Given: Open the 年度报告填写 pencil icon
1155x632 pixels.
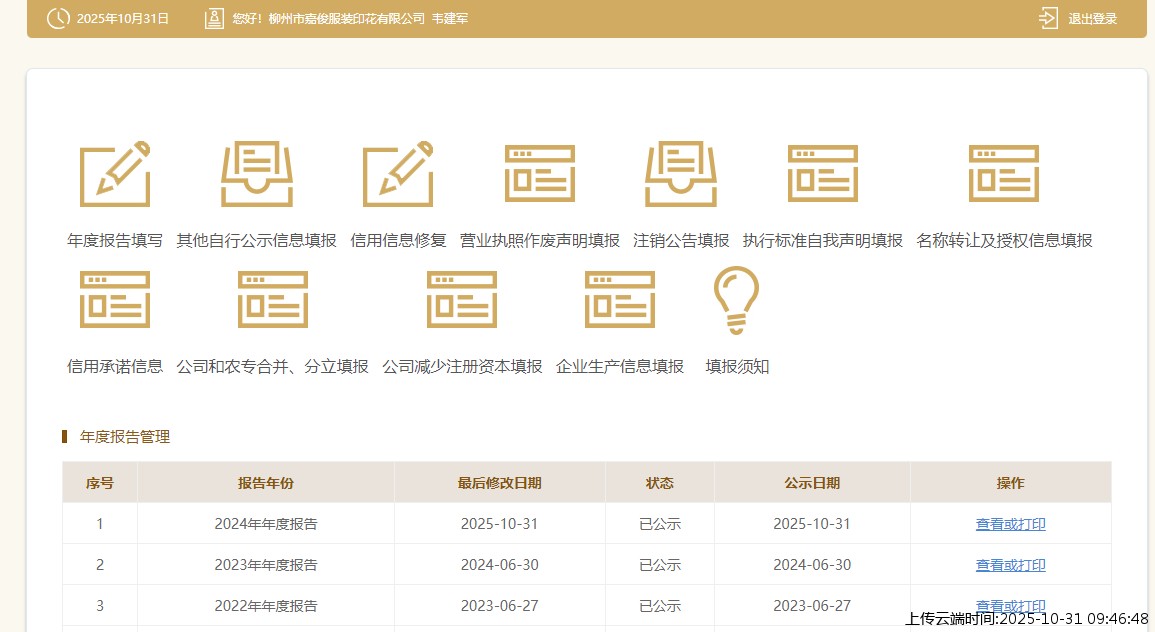Looking at the screenshot, I should 115,175.
